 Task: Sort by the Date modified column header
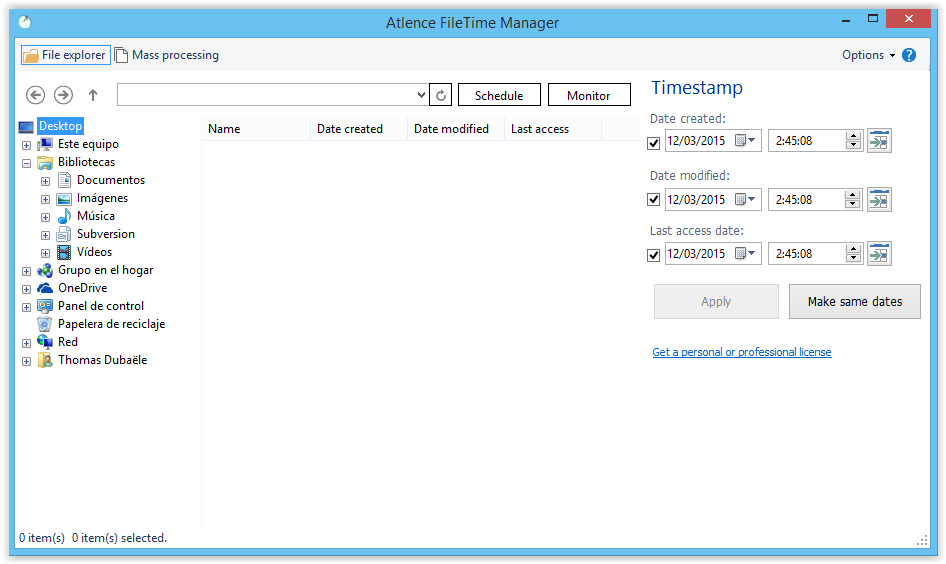coord(456,129)
